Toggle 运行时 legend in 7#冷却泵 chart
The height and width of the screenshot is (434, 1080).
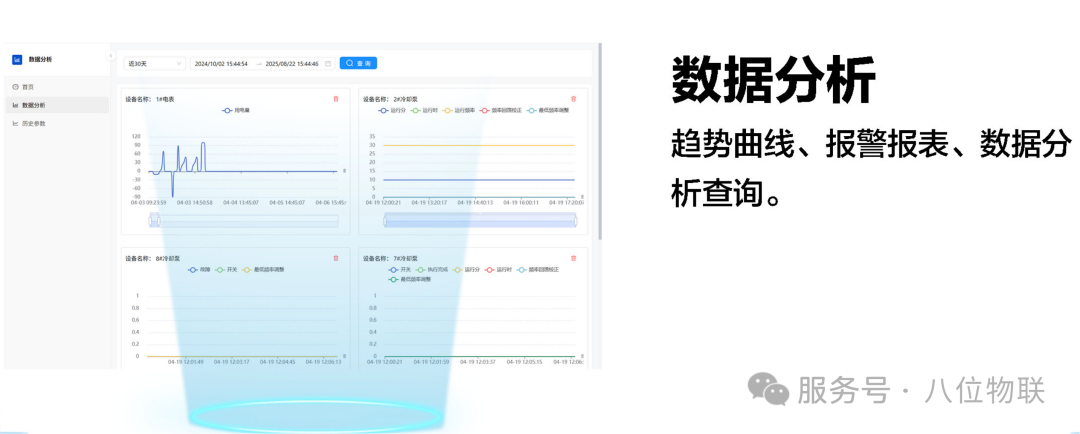pyautogui.click(x=499, y=269)
